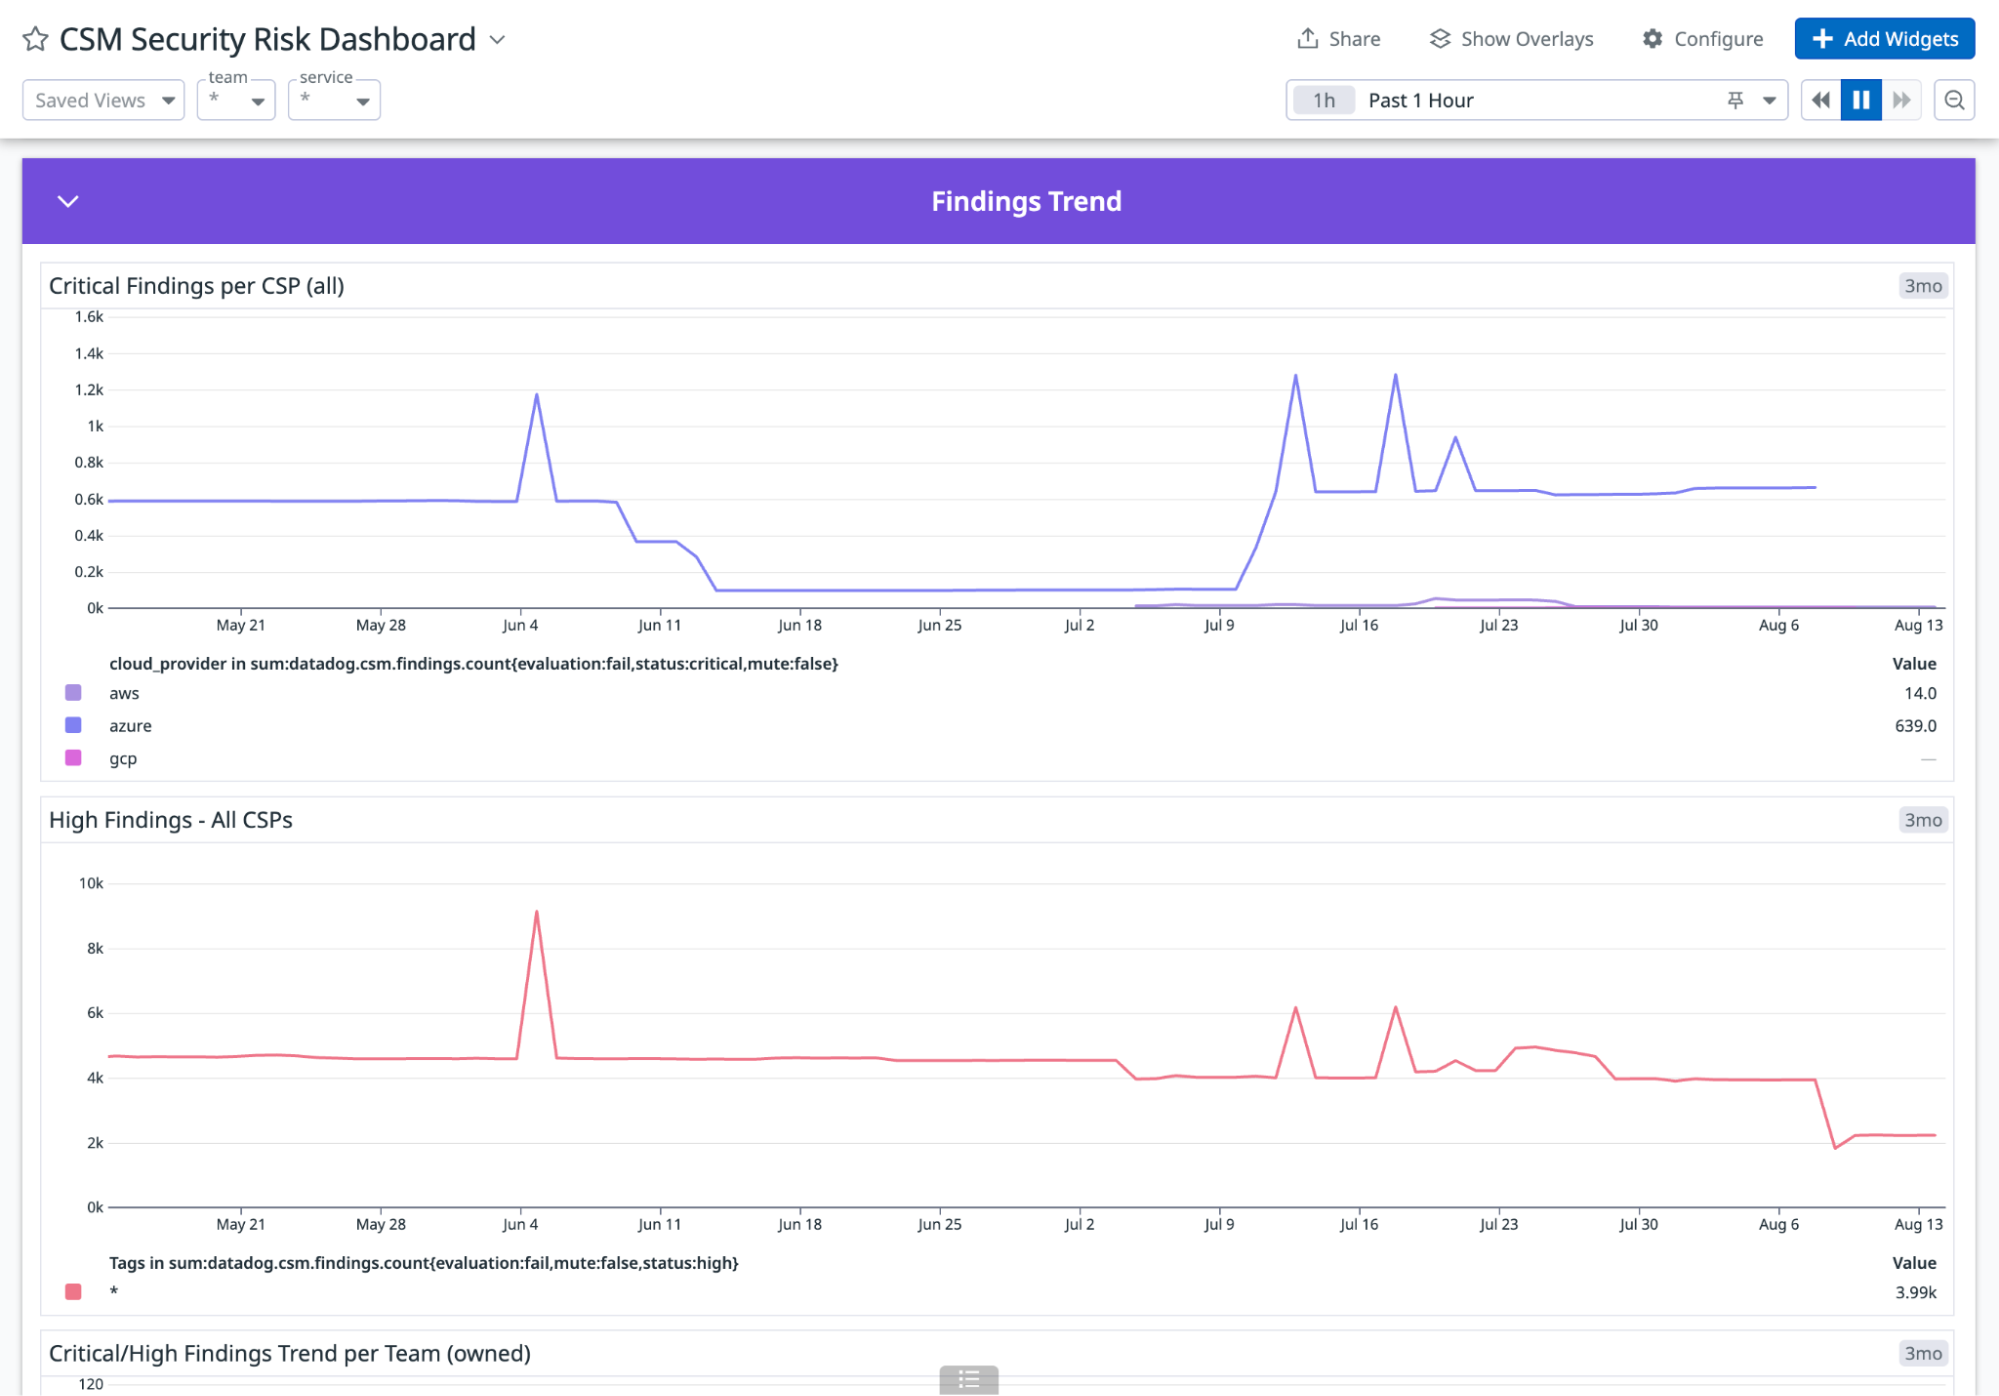Viewport: 1999px width, 1396px height.
Task: Scrub backward in time
Action: pos(1820,100)
